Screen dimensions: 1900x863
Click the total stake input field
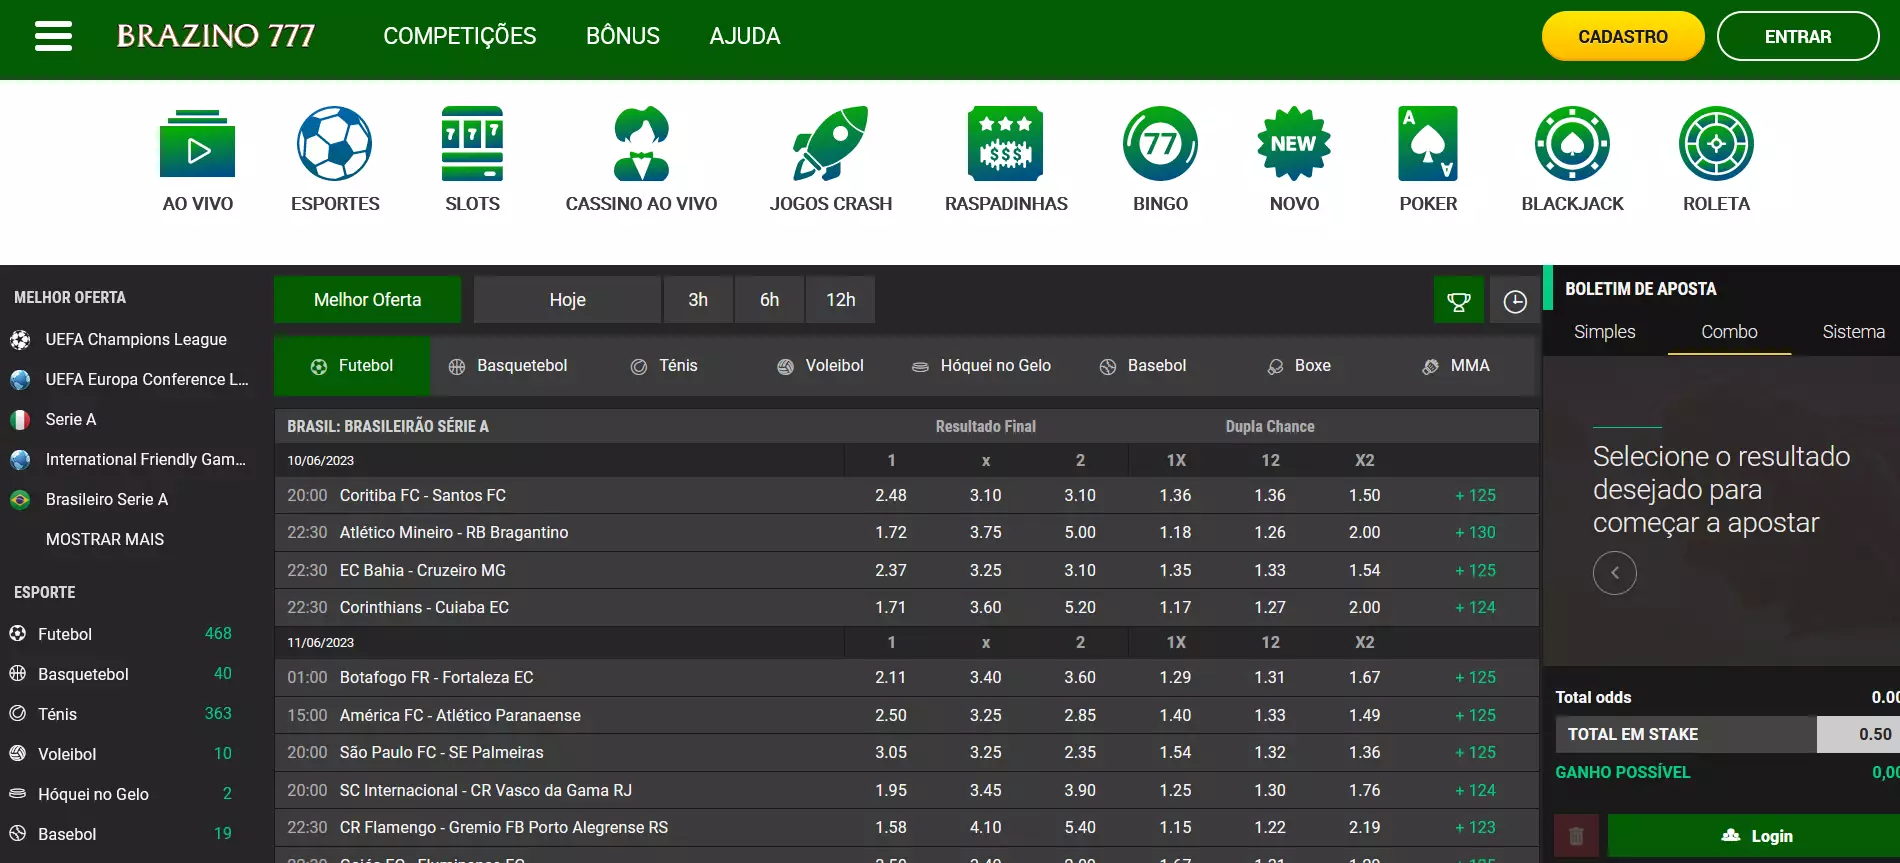coord(1858,734)
